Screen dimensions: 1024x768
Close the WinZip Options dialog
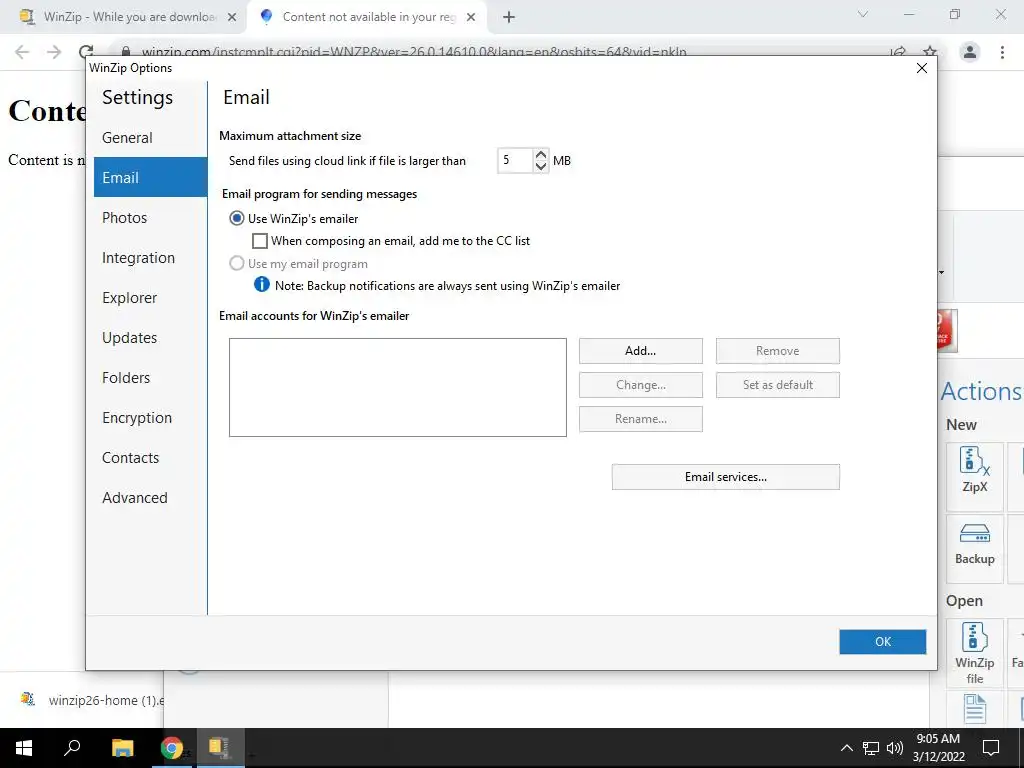coord(921,68)
